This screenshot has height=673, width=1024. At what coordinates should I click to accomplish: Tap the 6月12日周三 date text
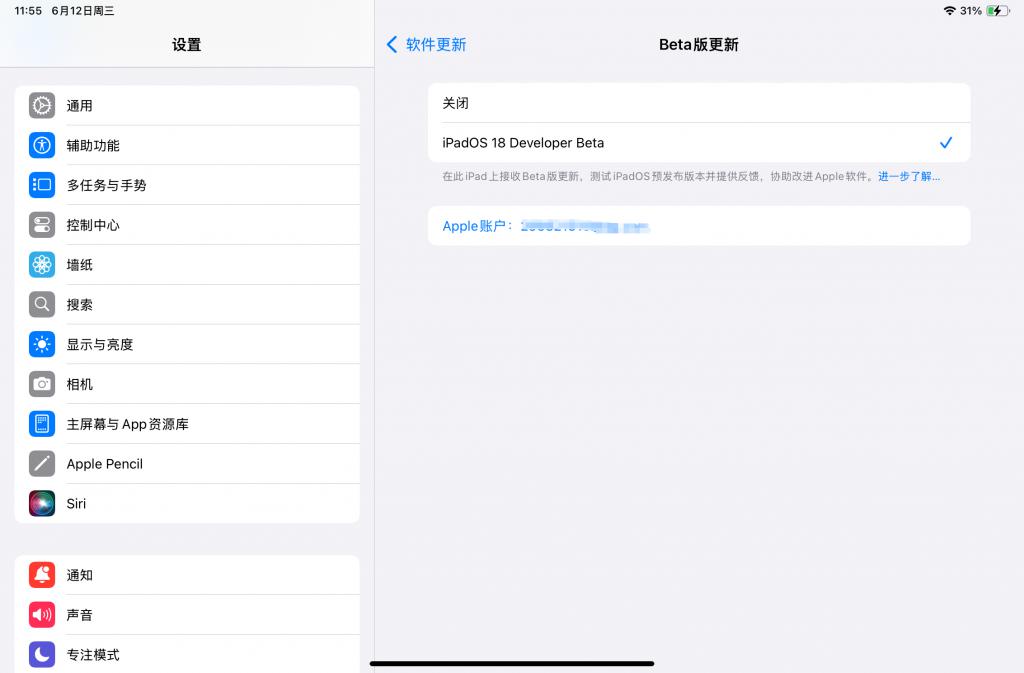pyautogui.click(x=83, y=11)
